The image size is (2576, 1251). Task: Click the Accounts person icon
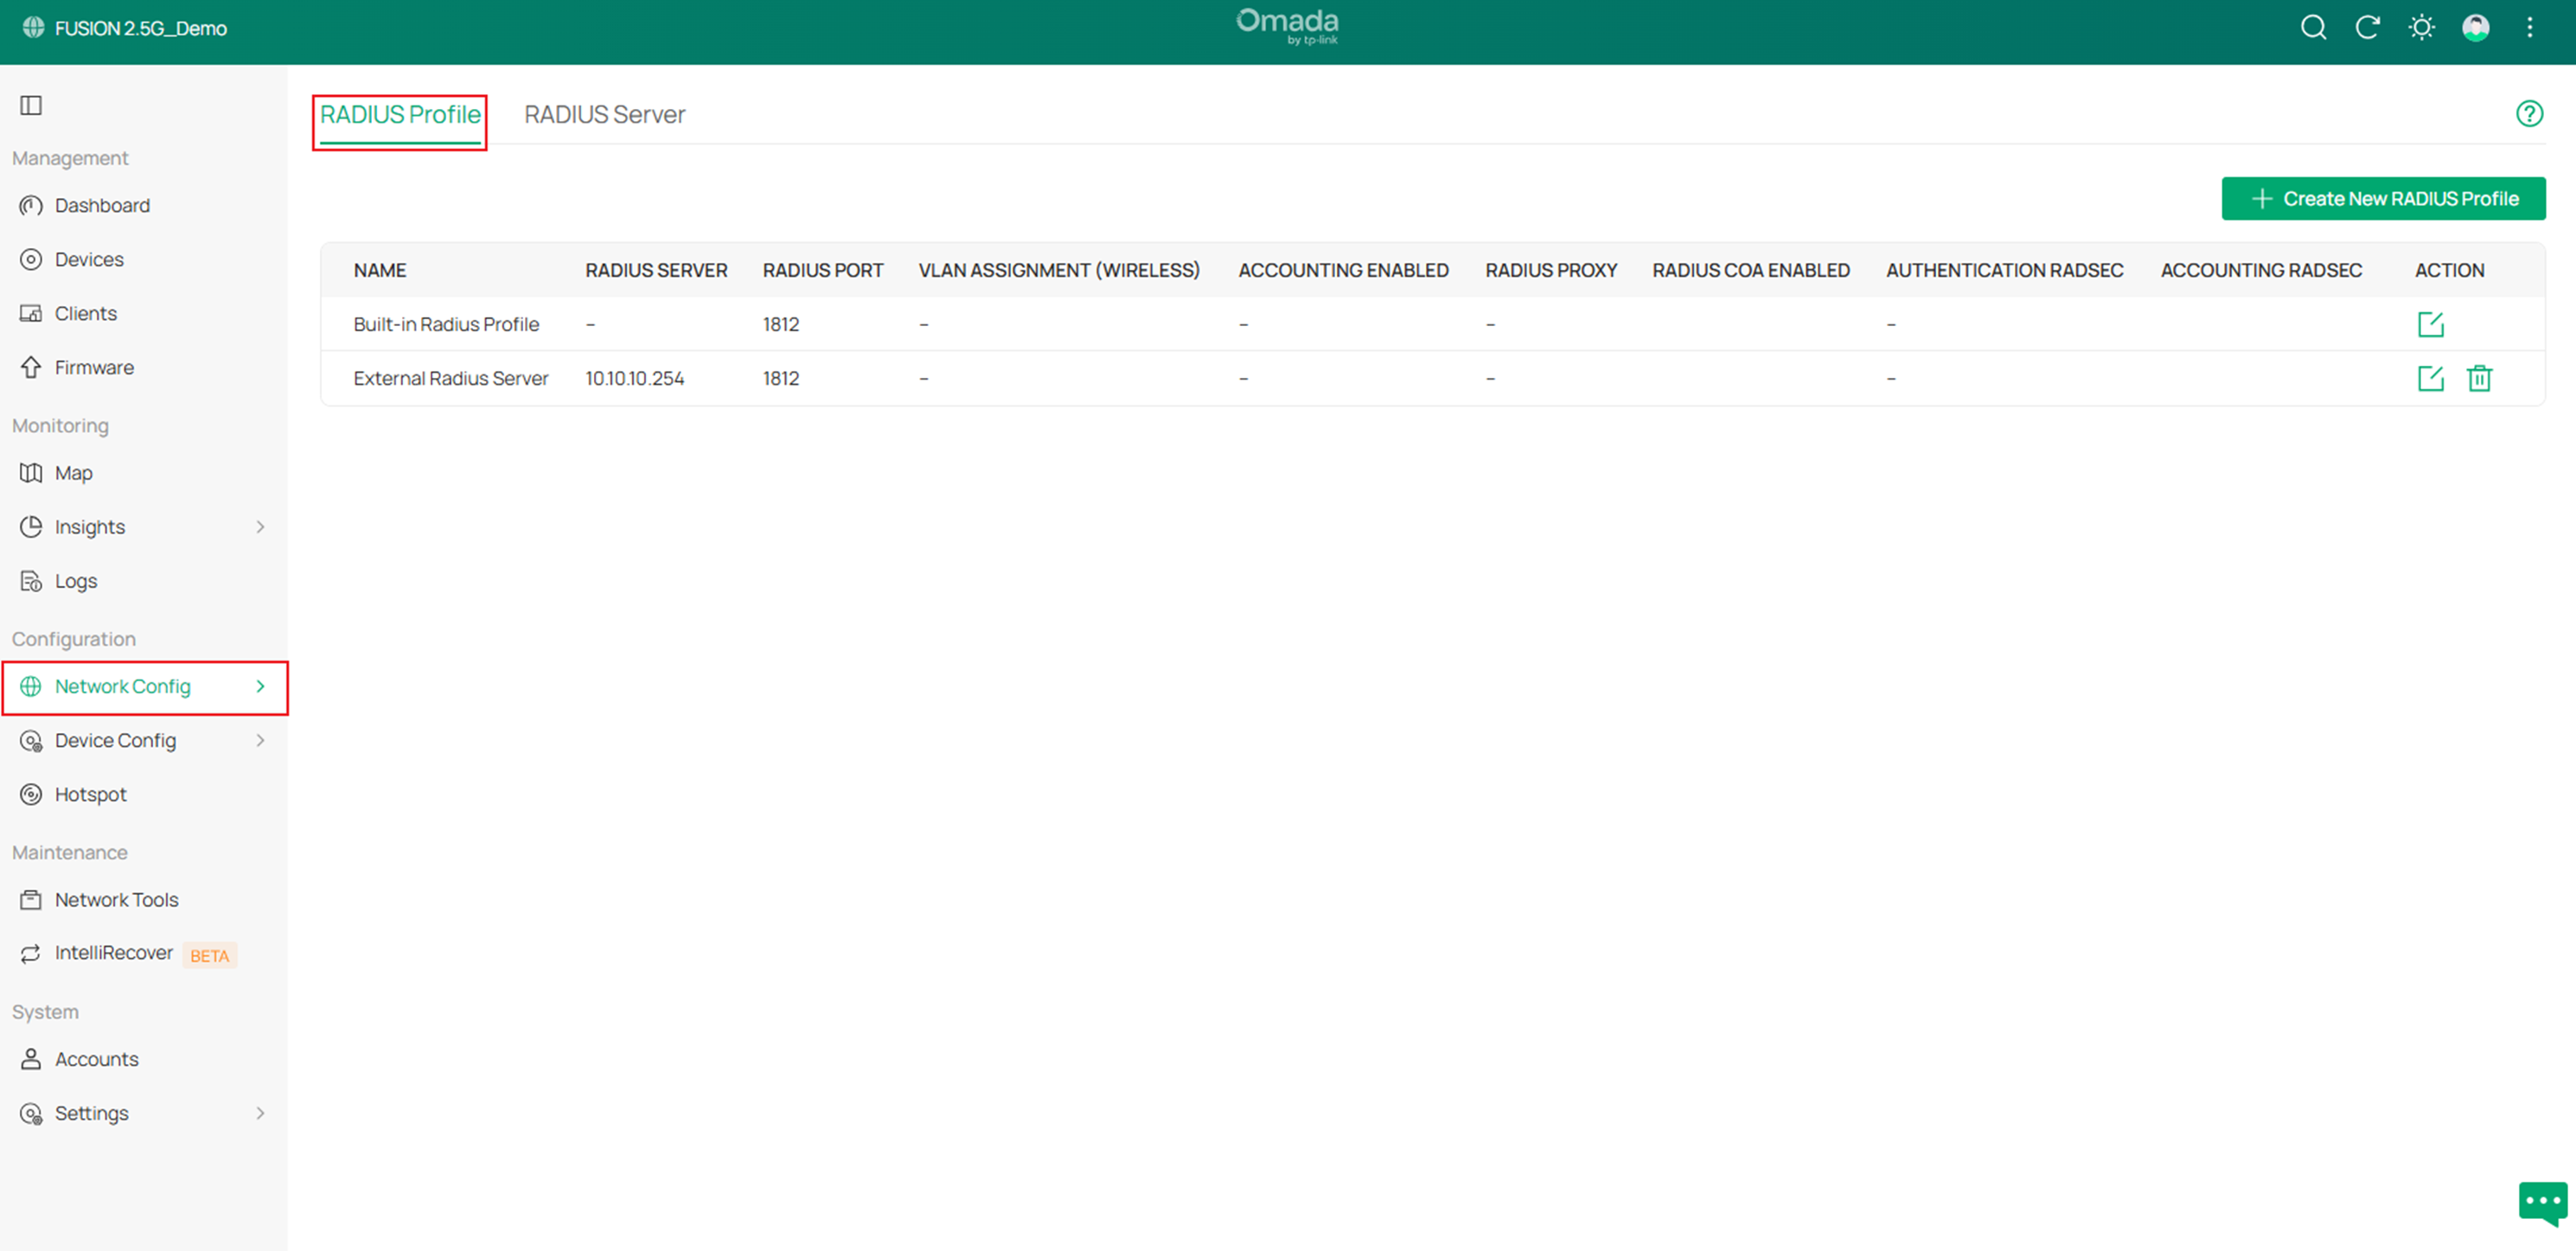(31, 1059)
